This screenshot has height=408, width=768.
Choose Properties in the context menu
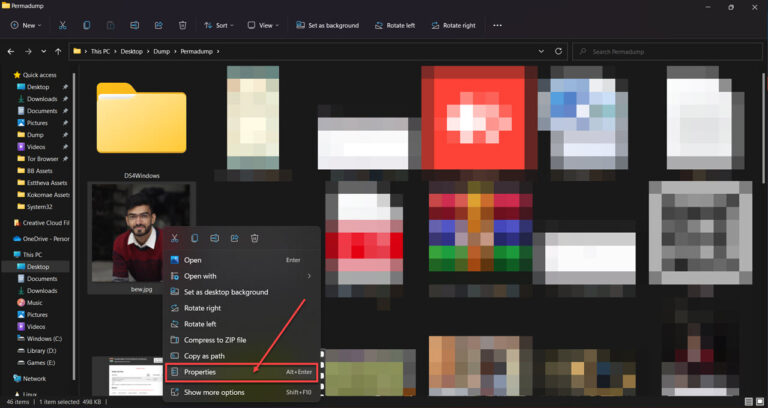(241, 372)
